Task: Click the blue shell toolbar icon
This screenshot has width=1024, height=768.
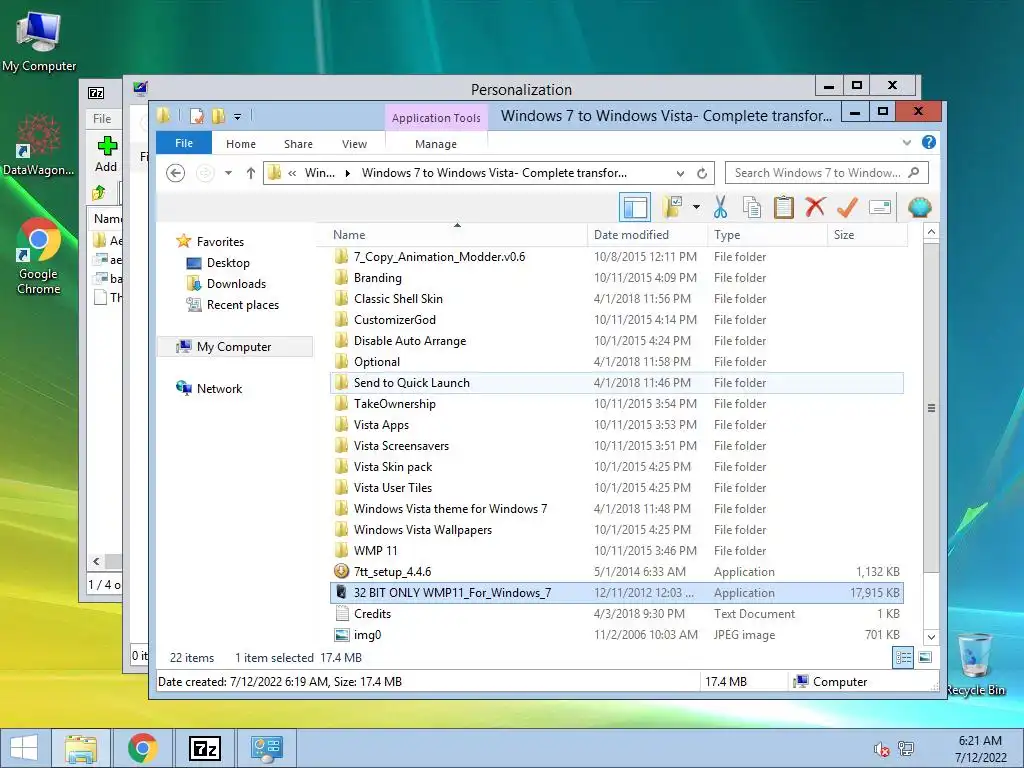Action: tap(920, 208)
